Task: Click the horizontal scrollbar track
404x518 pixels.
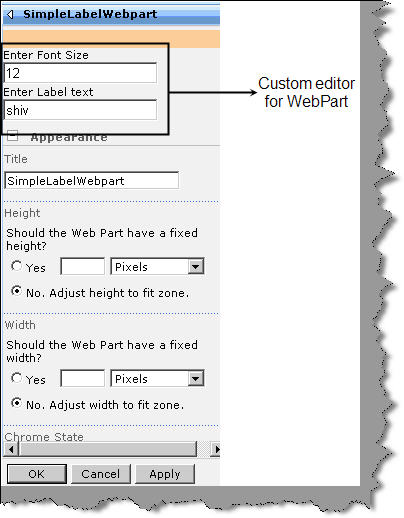Action: tap(108, 449)
